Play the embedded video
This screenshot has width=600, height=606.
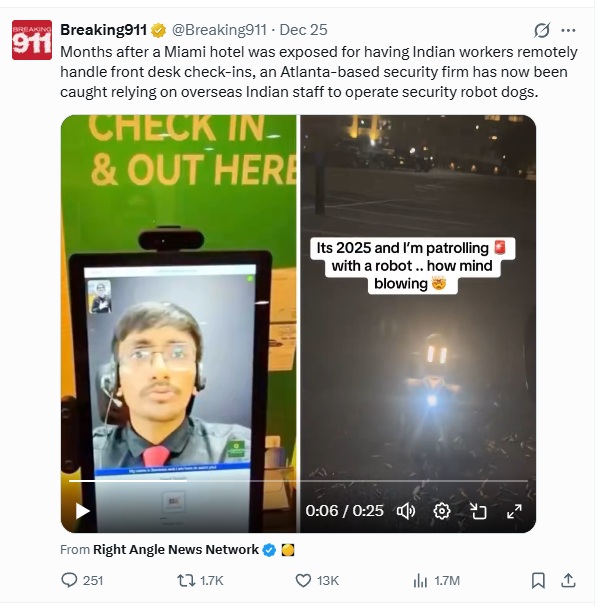pyautogui.click(x=82, y=511)
